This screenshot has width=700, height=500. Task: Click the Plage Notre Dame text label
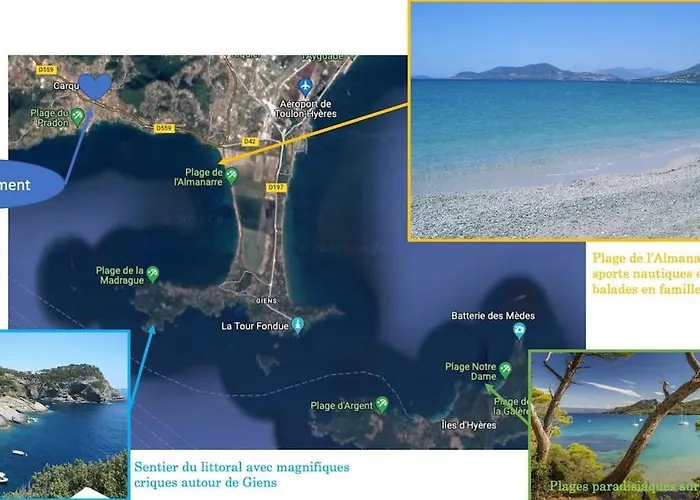pyautogui.click(x=471, y=371)
